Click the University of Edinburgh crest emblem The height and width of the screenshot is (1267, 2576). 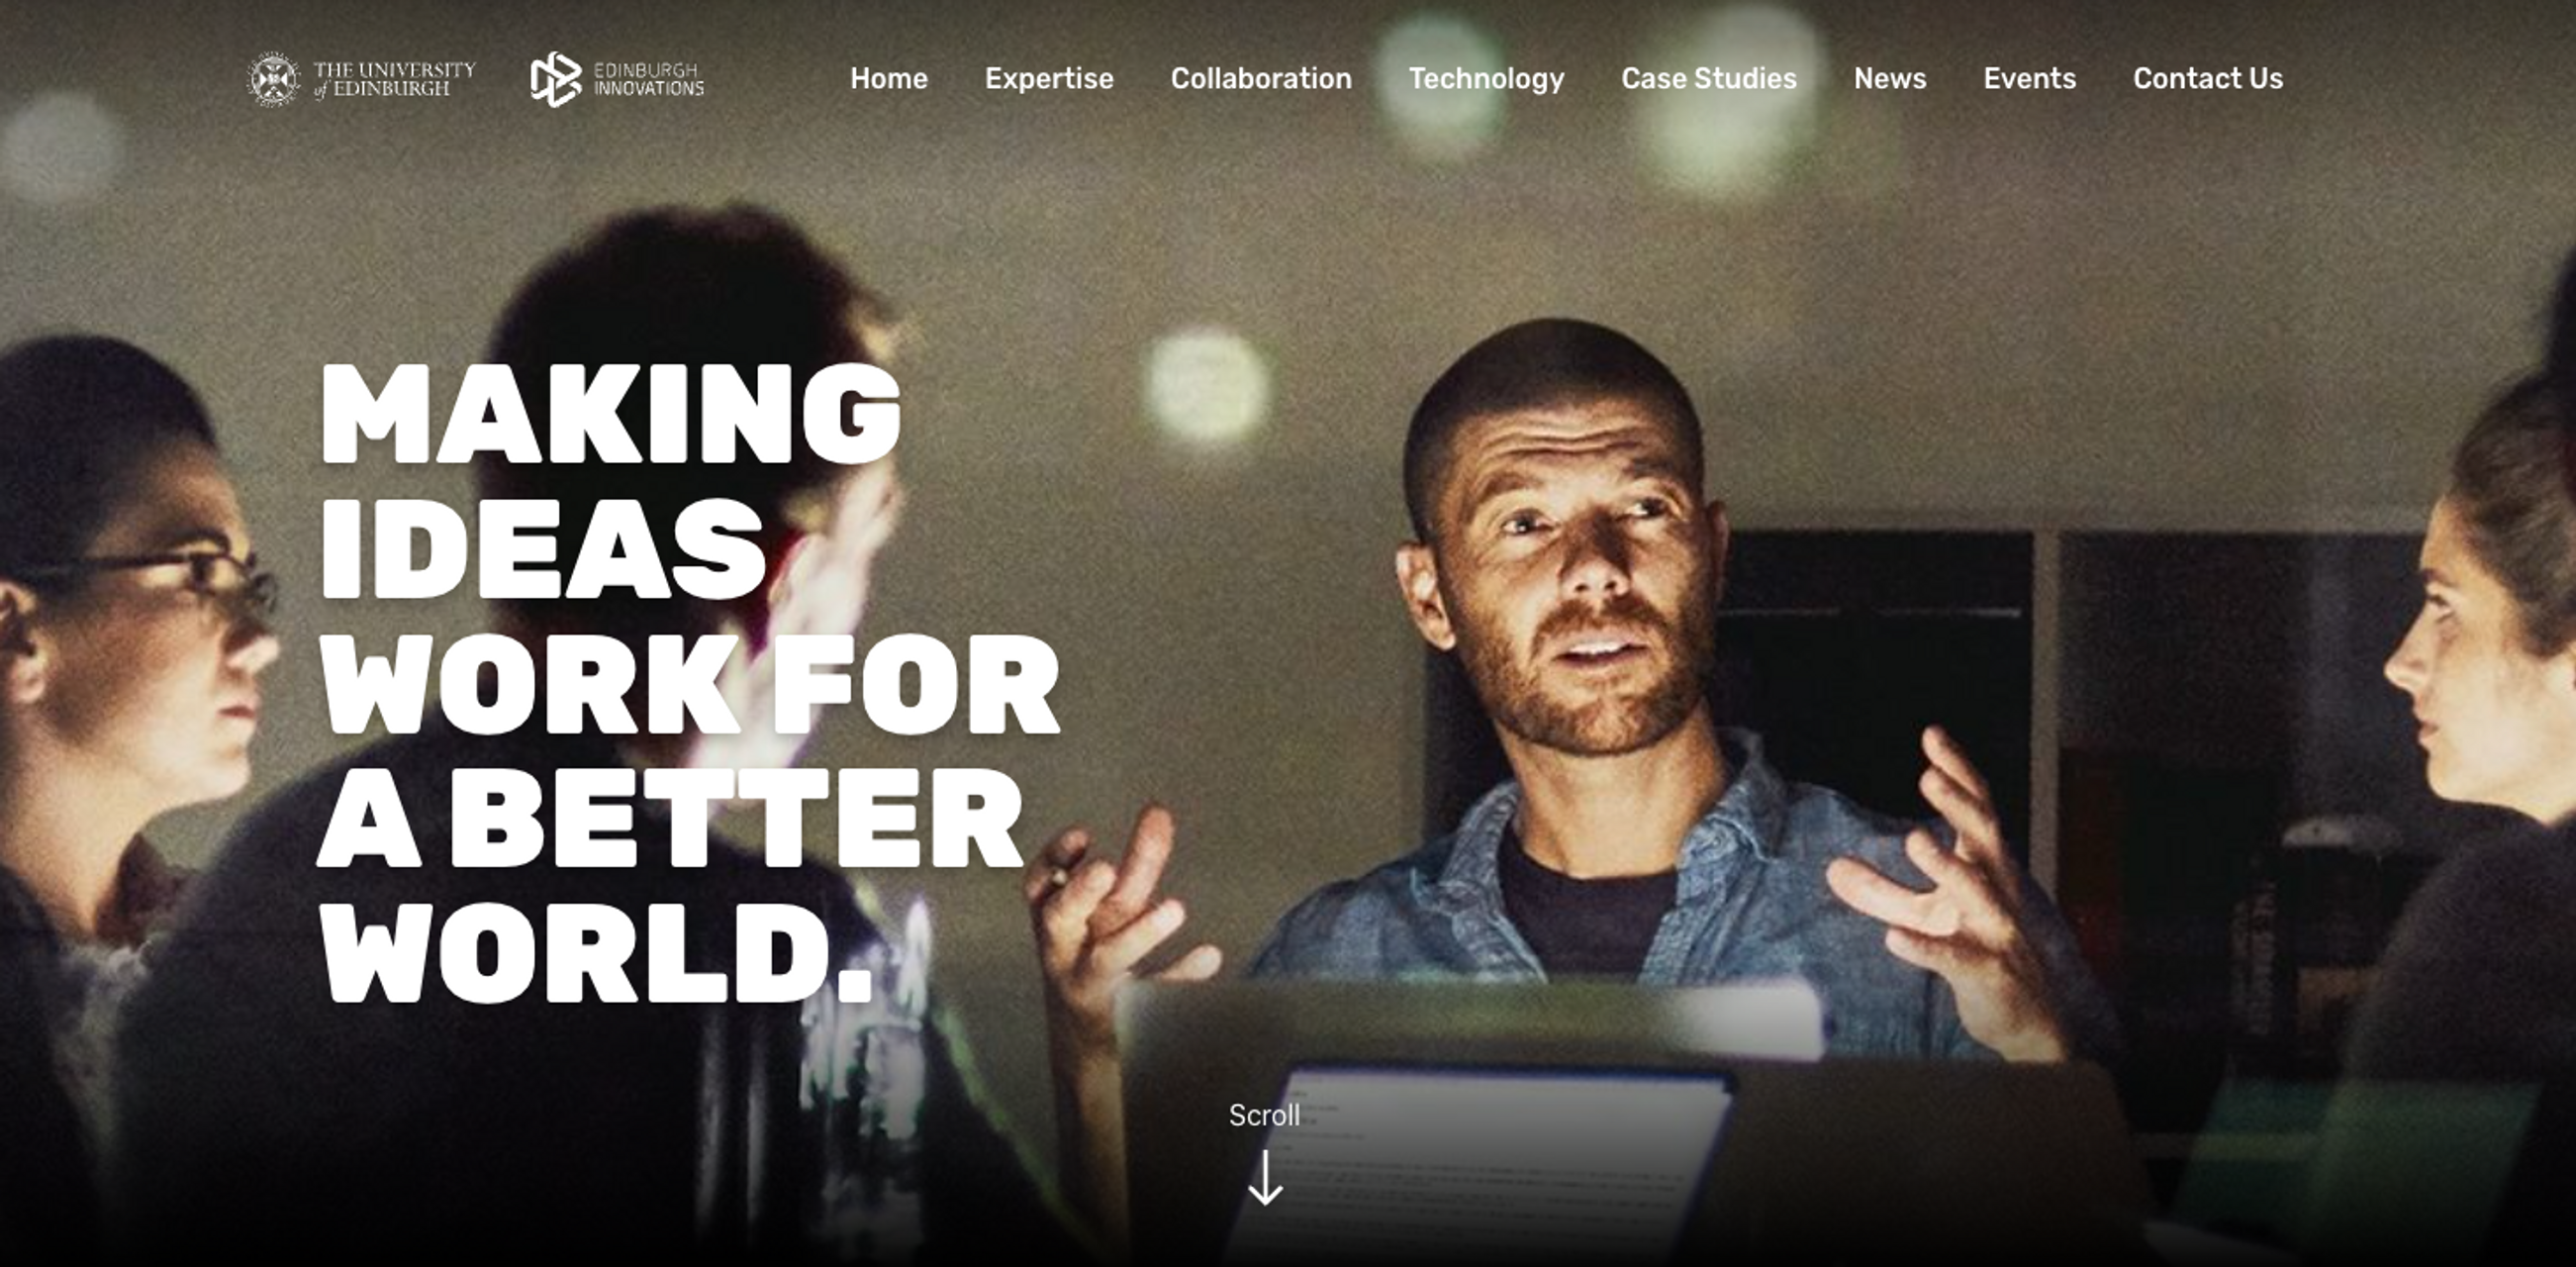(273, 79)
